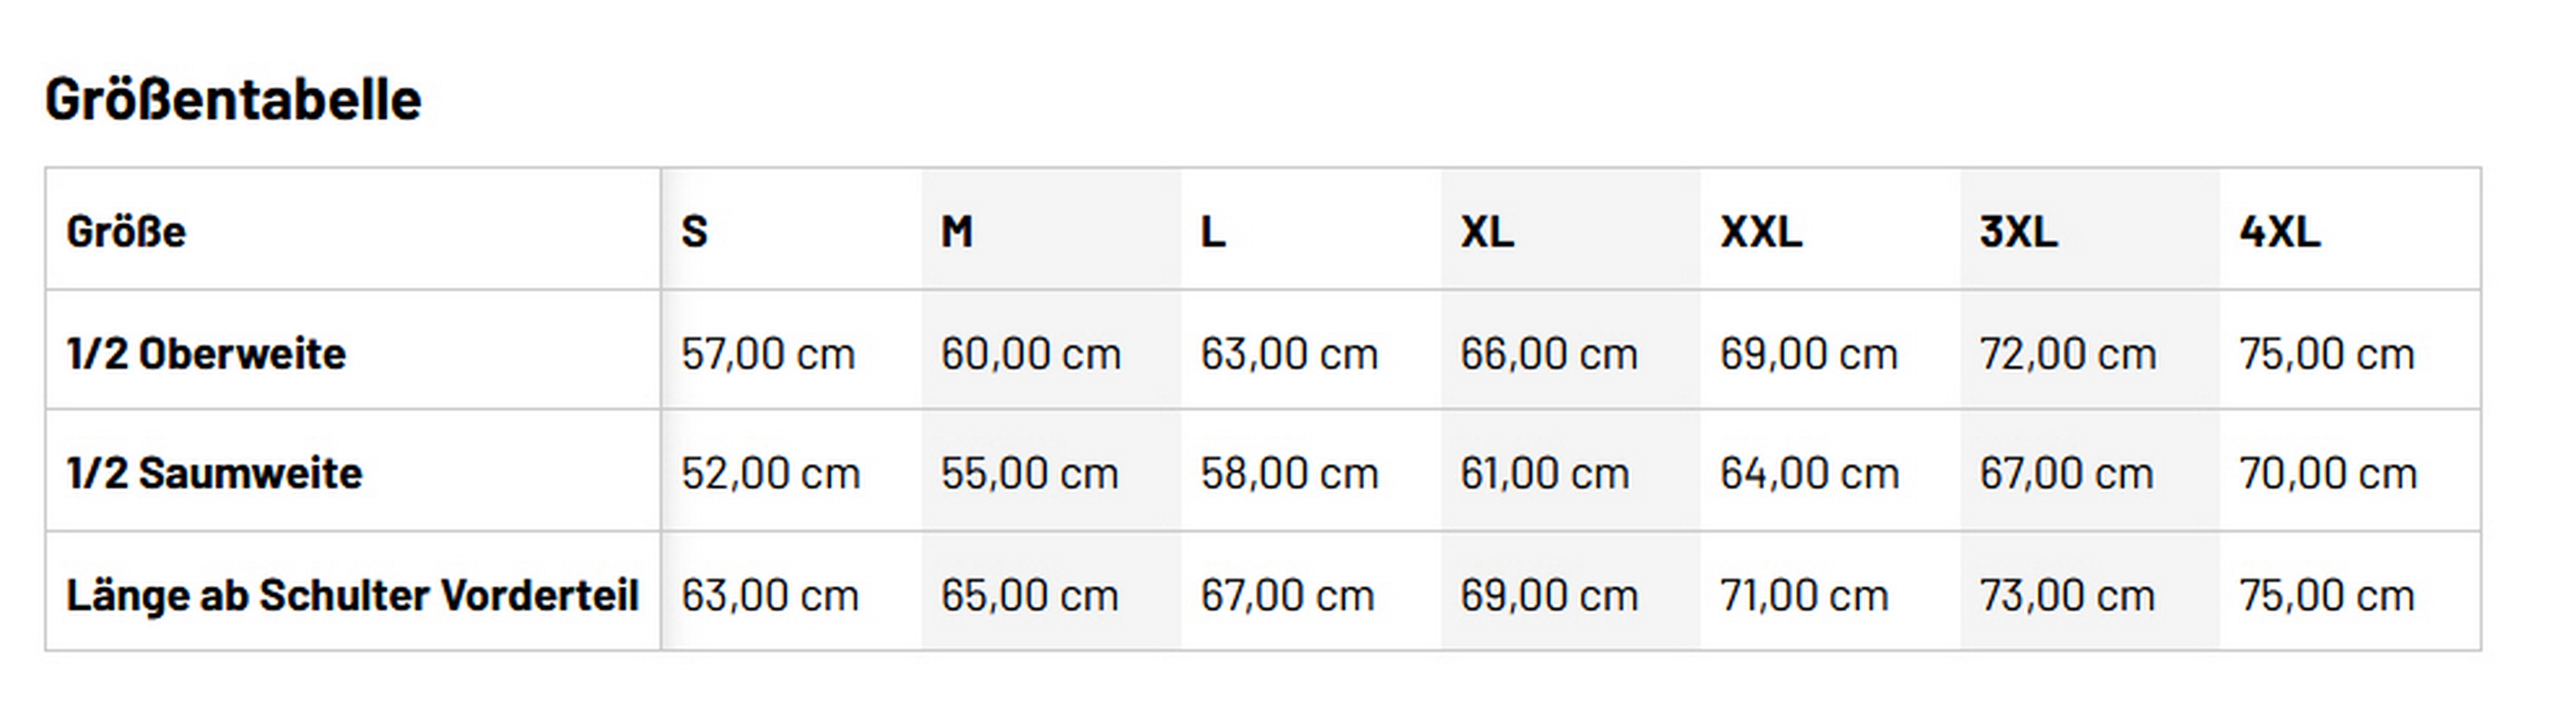Select the 66,00 cm Oberweite cell
Screen dimensions: 2576x722
[1548, 354]
